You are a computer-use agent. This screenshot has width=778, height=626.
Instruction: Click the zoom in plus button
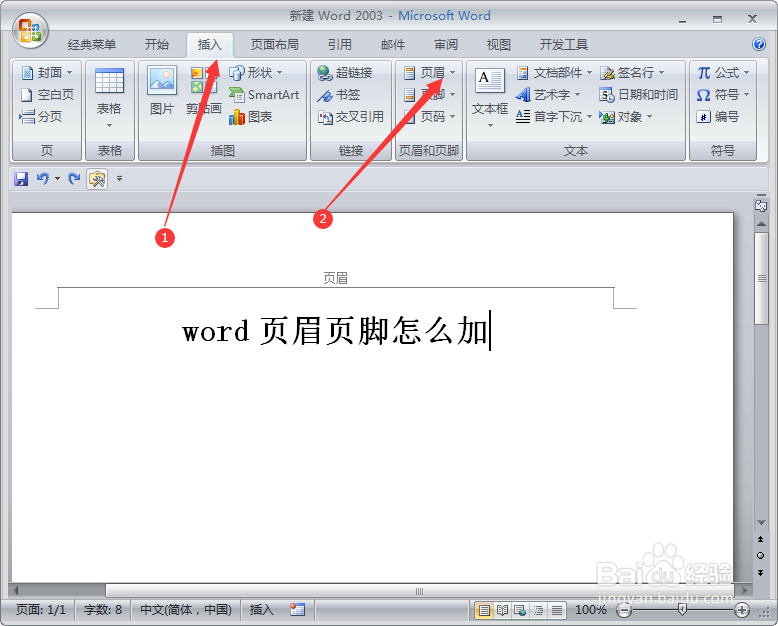point(742,610)
